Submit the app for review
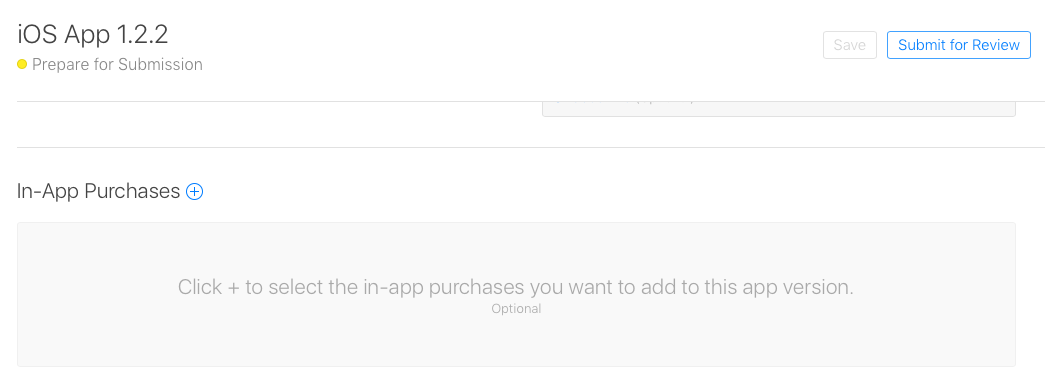Image resolution: width=1045 pixels, height=383 pixels. tap(958, 45)
